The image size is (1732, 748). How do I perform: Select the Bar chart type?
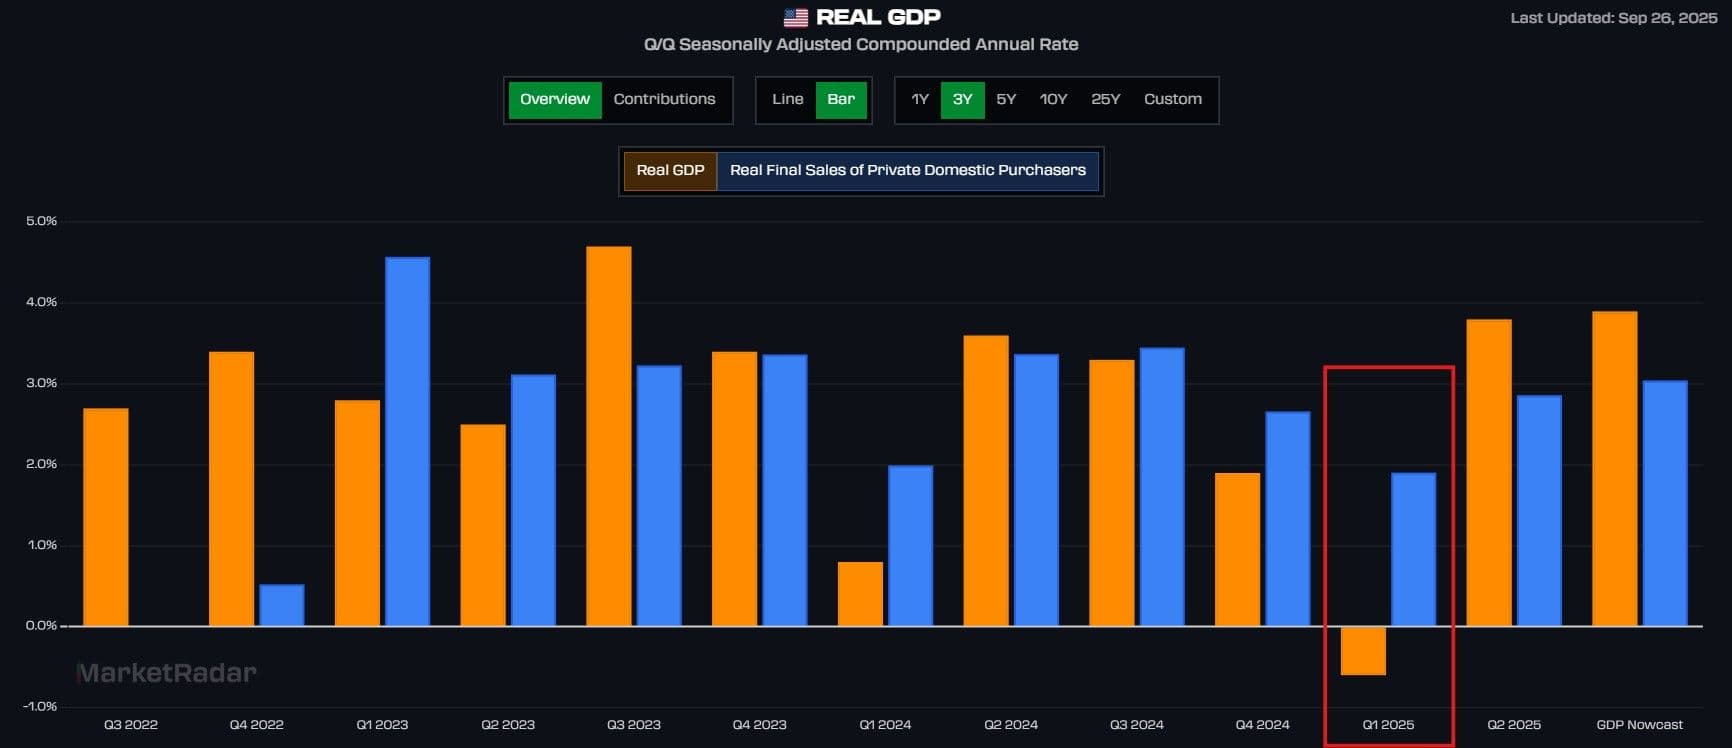click(841, 100)
